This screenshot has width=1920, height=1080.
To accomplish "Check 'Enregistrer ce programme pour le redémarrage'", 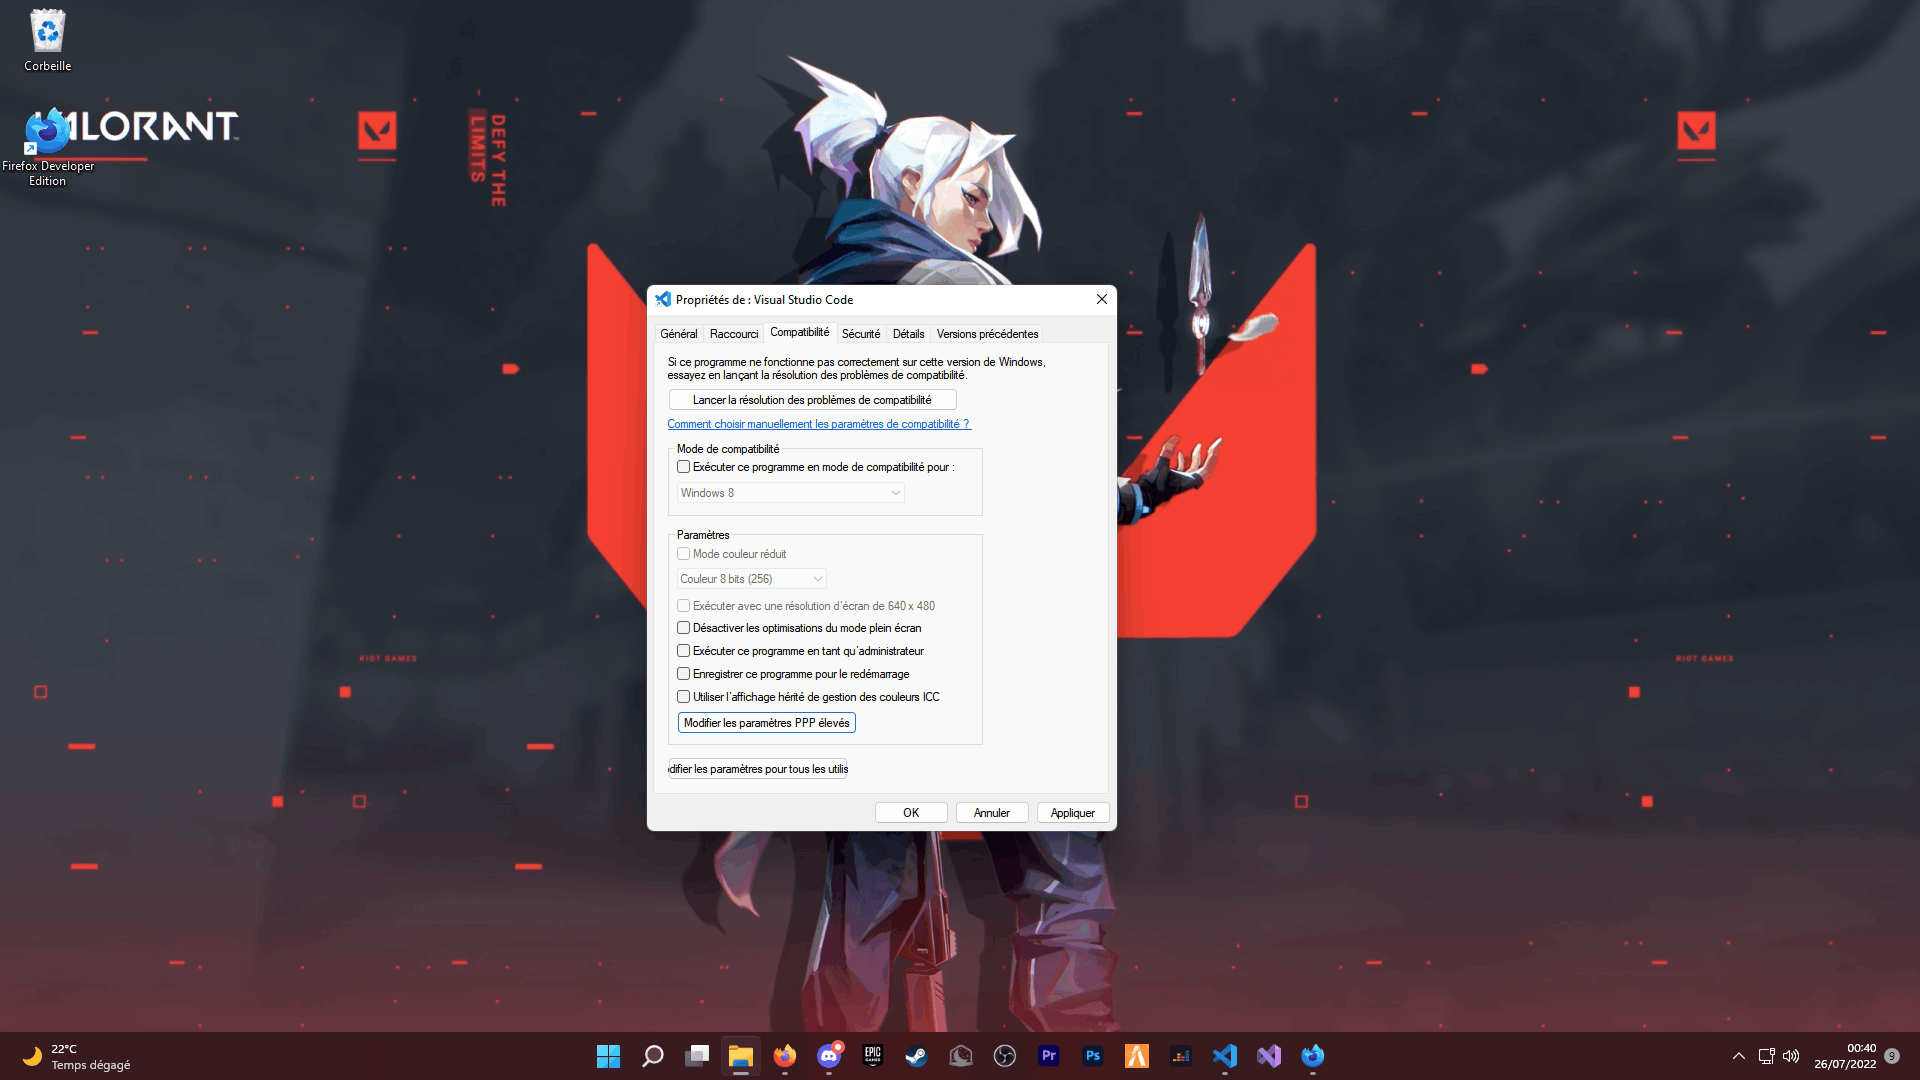I will tap(684, 674).
